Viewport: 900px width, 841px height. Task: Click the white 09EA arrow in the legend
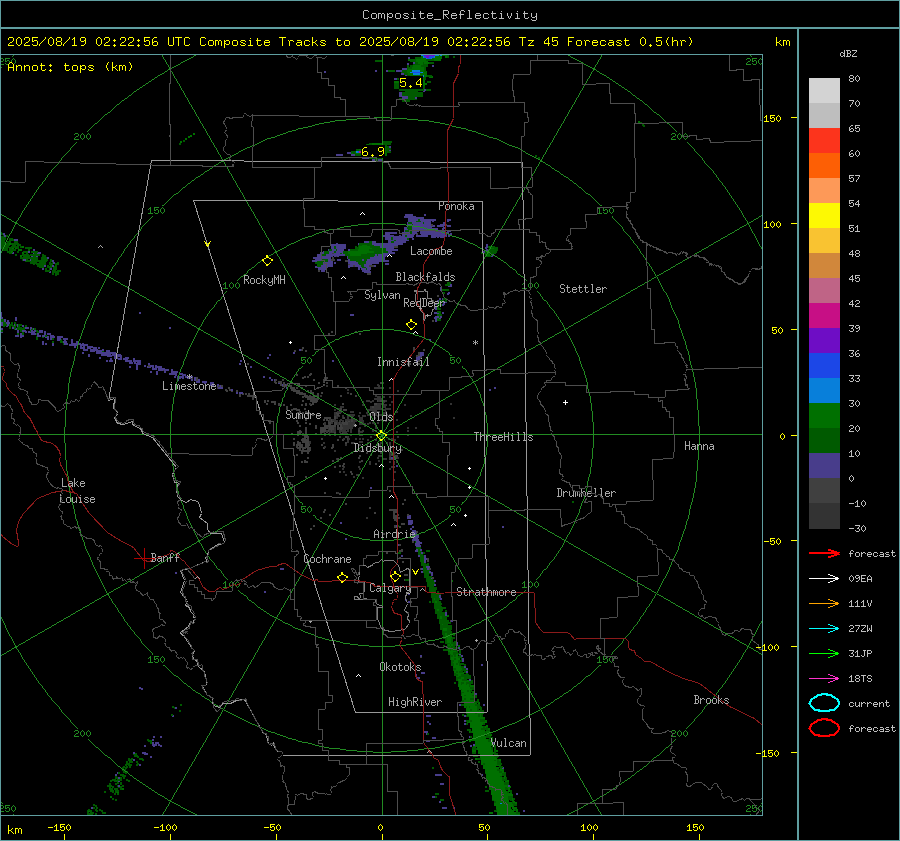(824, 579)
